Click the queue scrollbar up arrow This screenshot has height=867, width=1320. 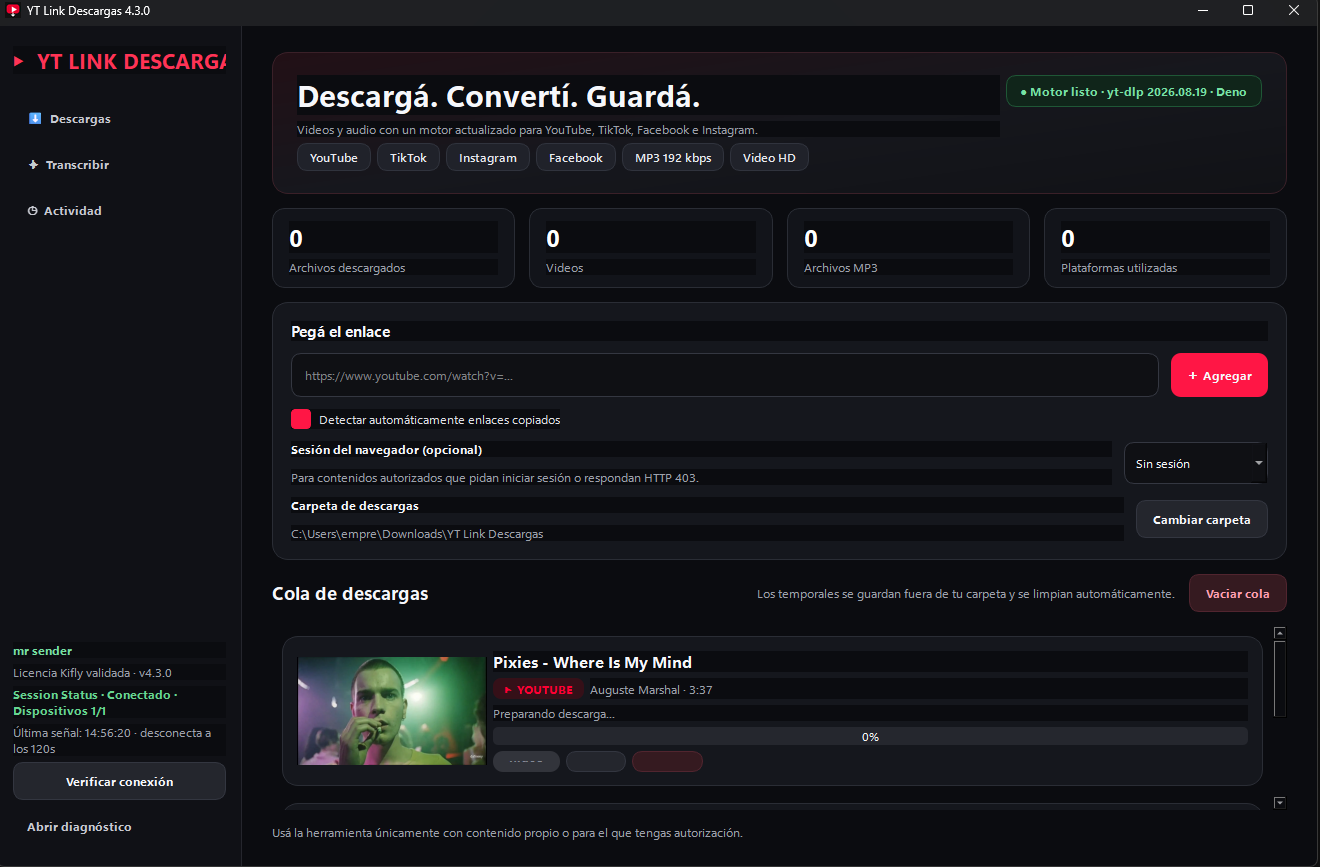pos(1279,633)
